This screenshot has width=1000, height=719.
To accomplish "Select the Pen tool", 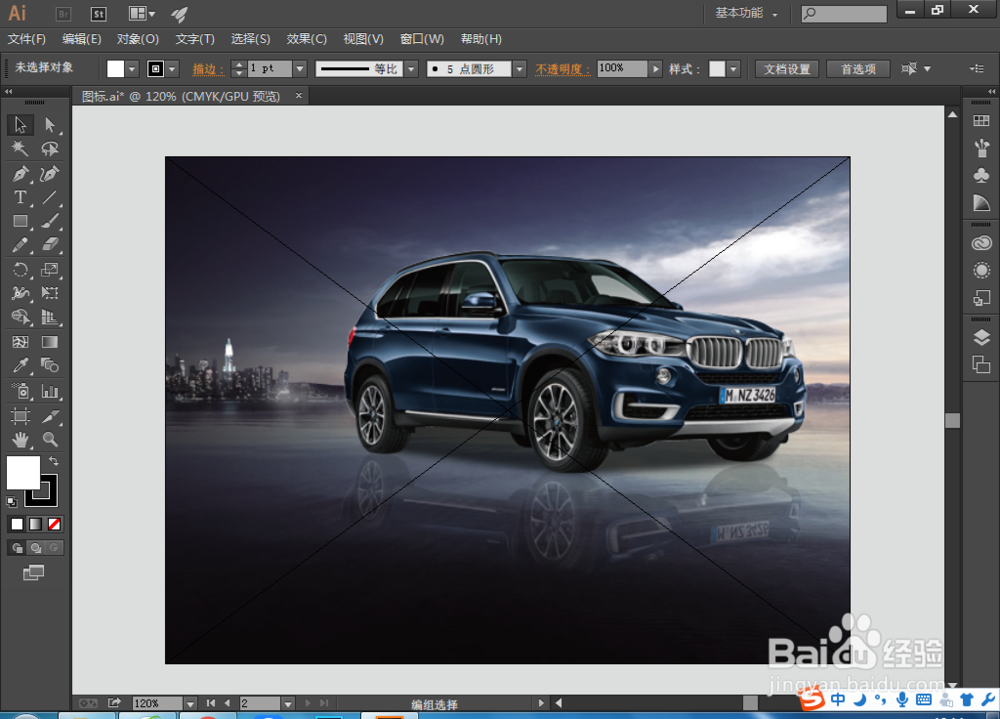I will click(20, 174).
